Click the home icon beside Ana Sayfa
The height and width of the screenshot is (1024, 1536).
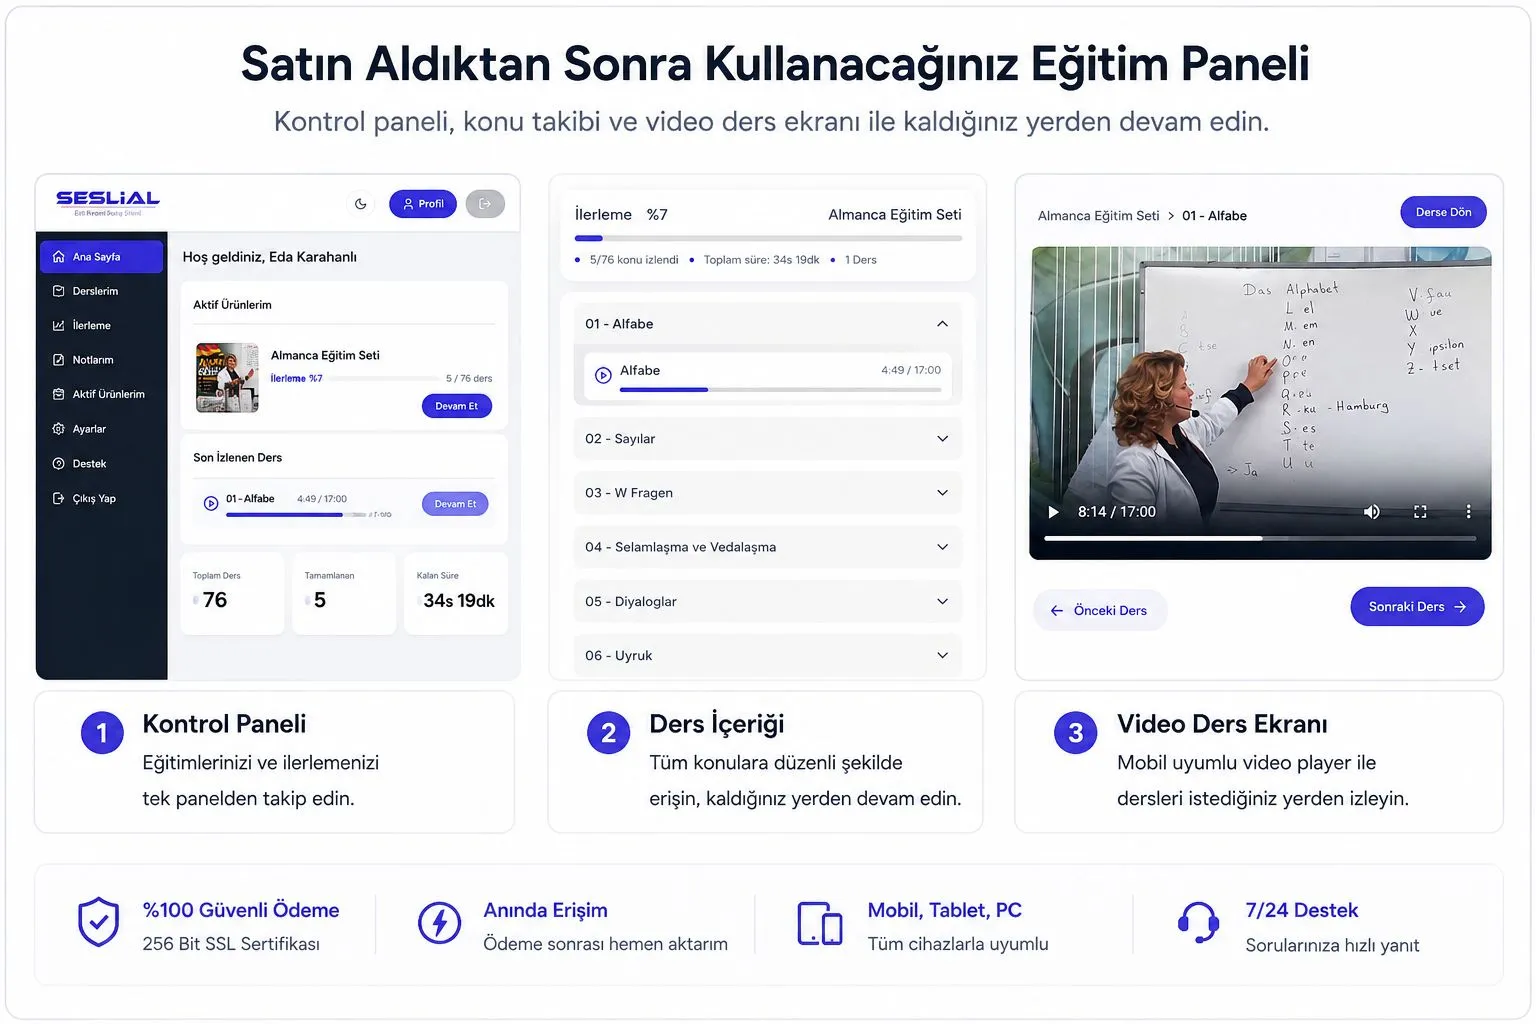point(58,257)
